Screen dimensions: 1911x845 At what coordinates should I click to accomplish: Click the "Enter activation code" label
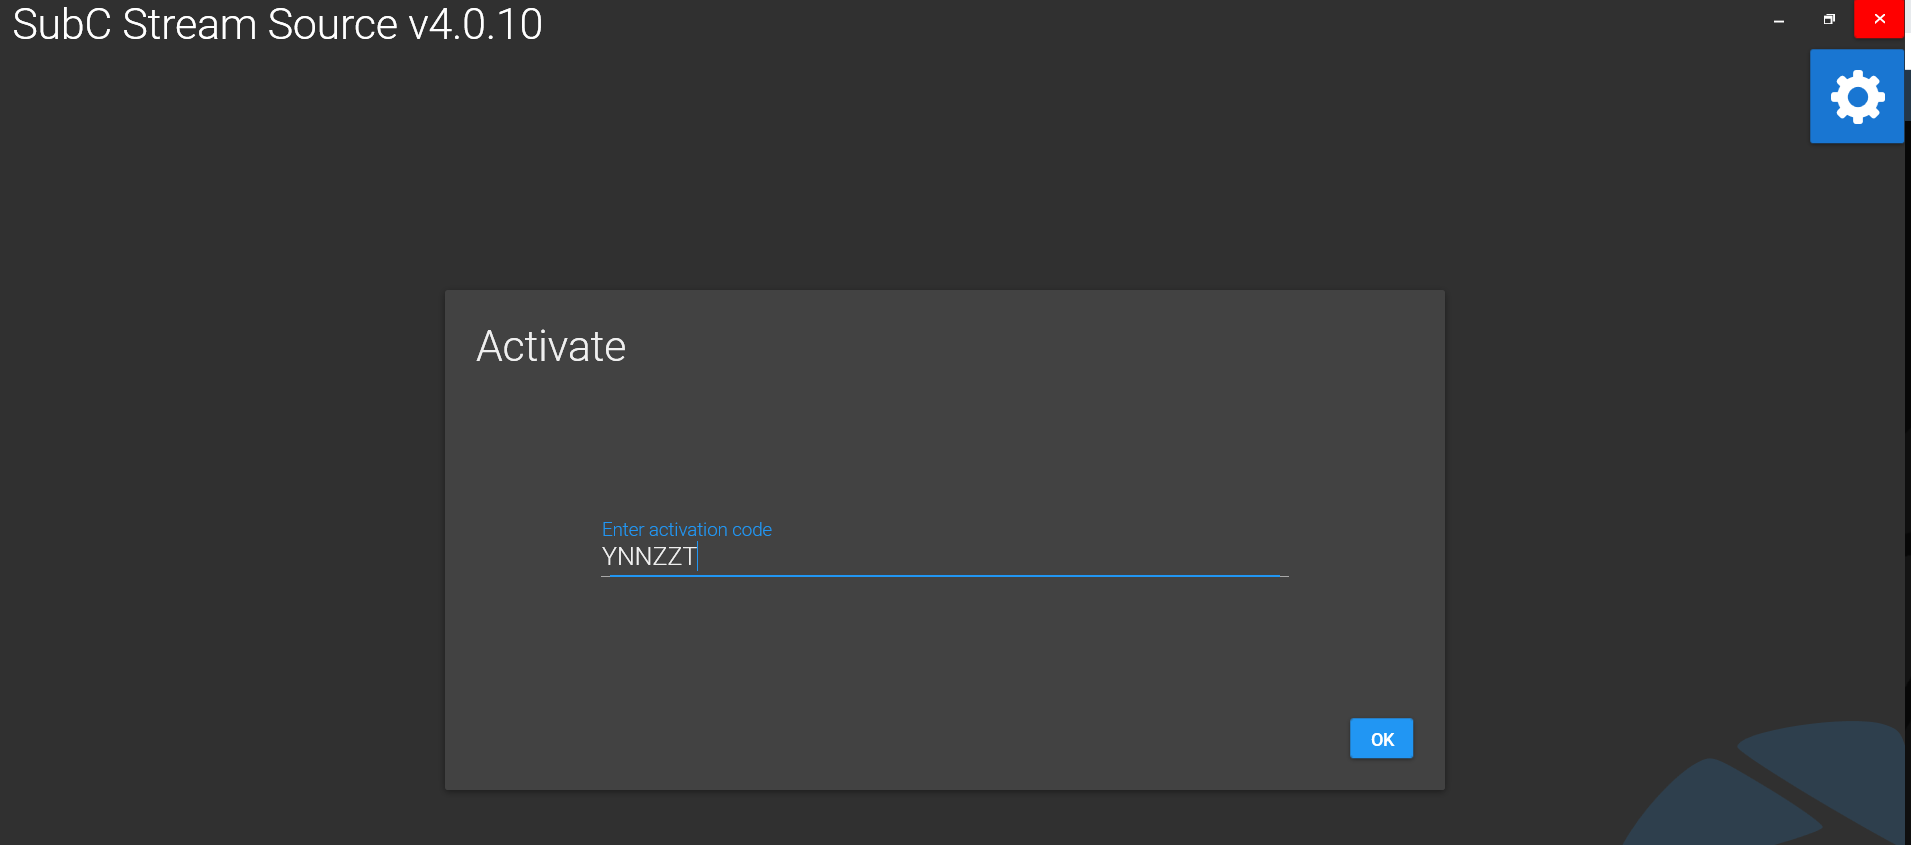click(687, 530)
